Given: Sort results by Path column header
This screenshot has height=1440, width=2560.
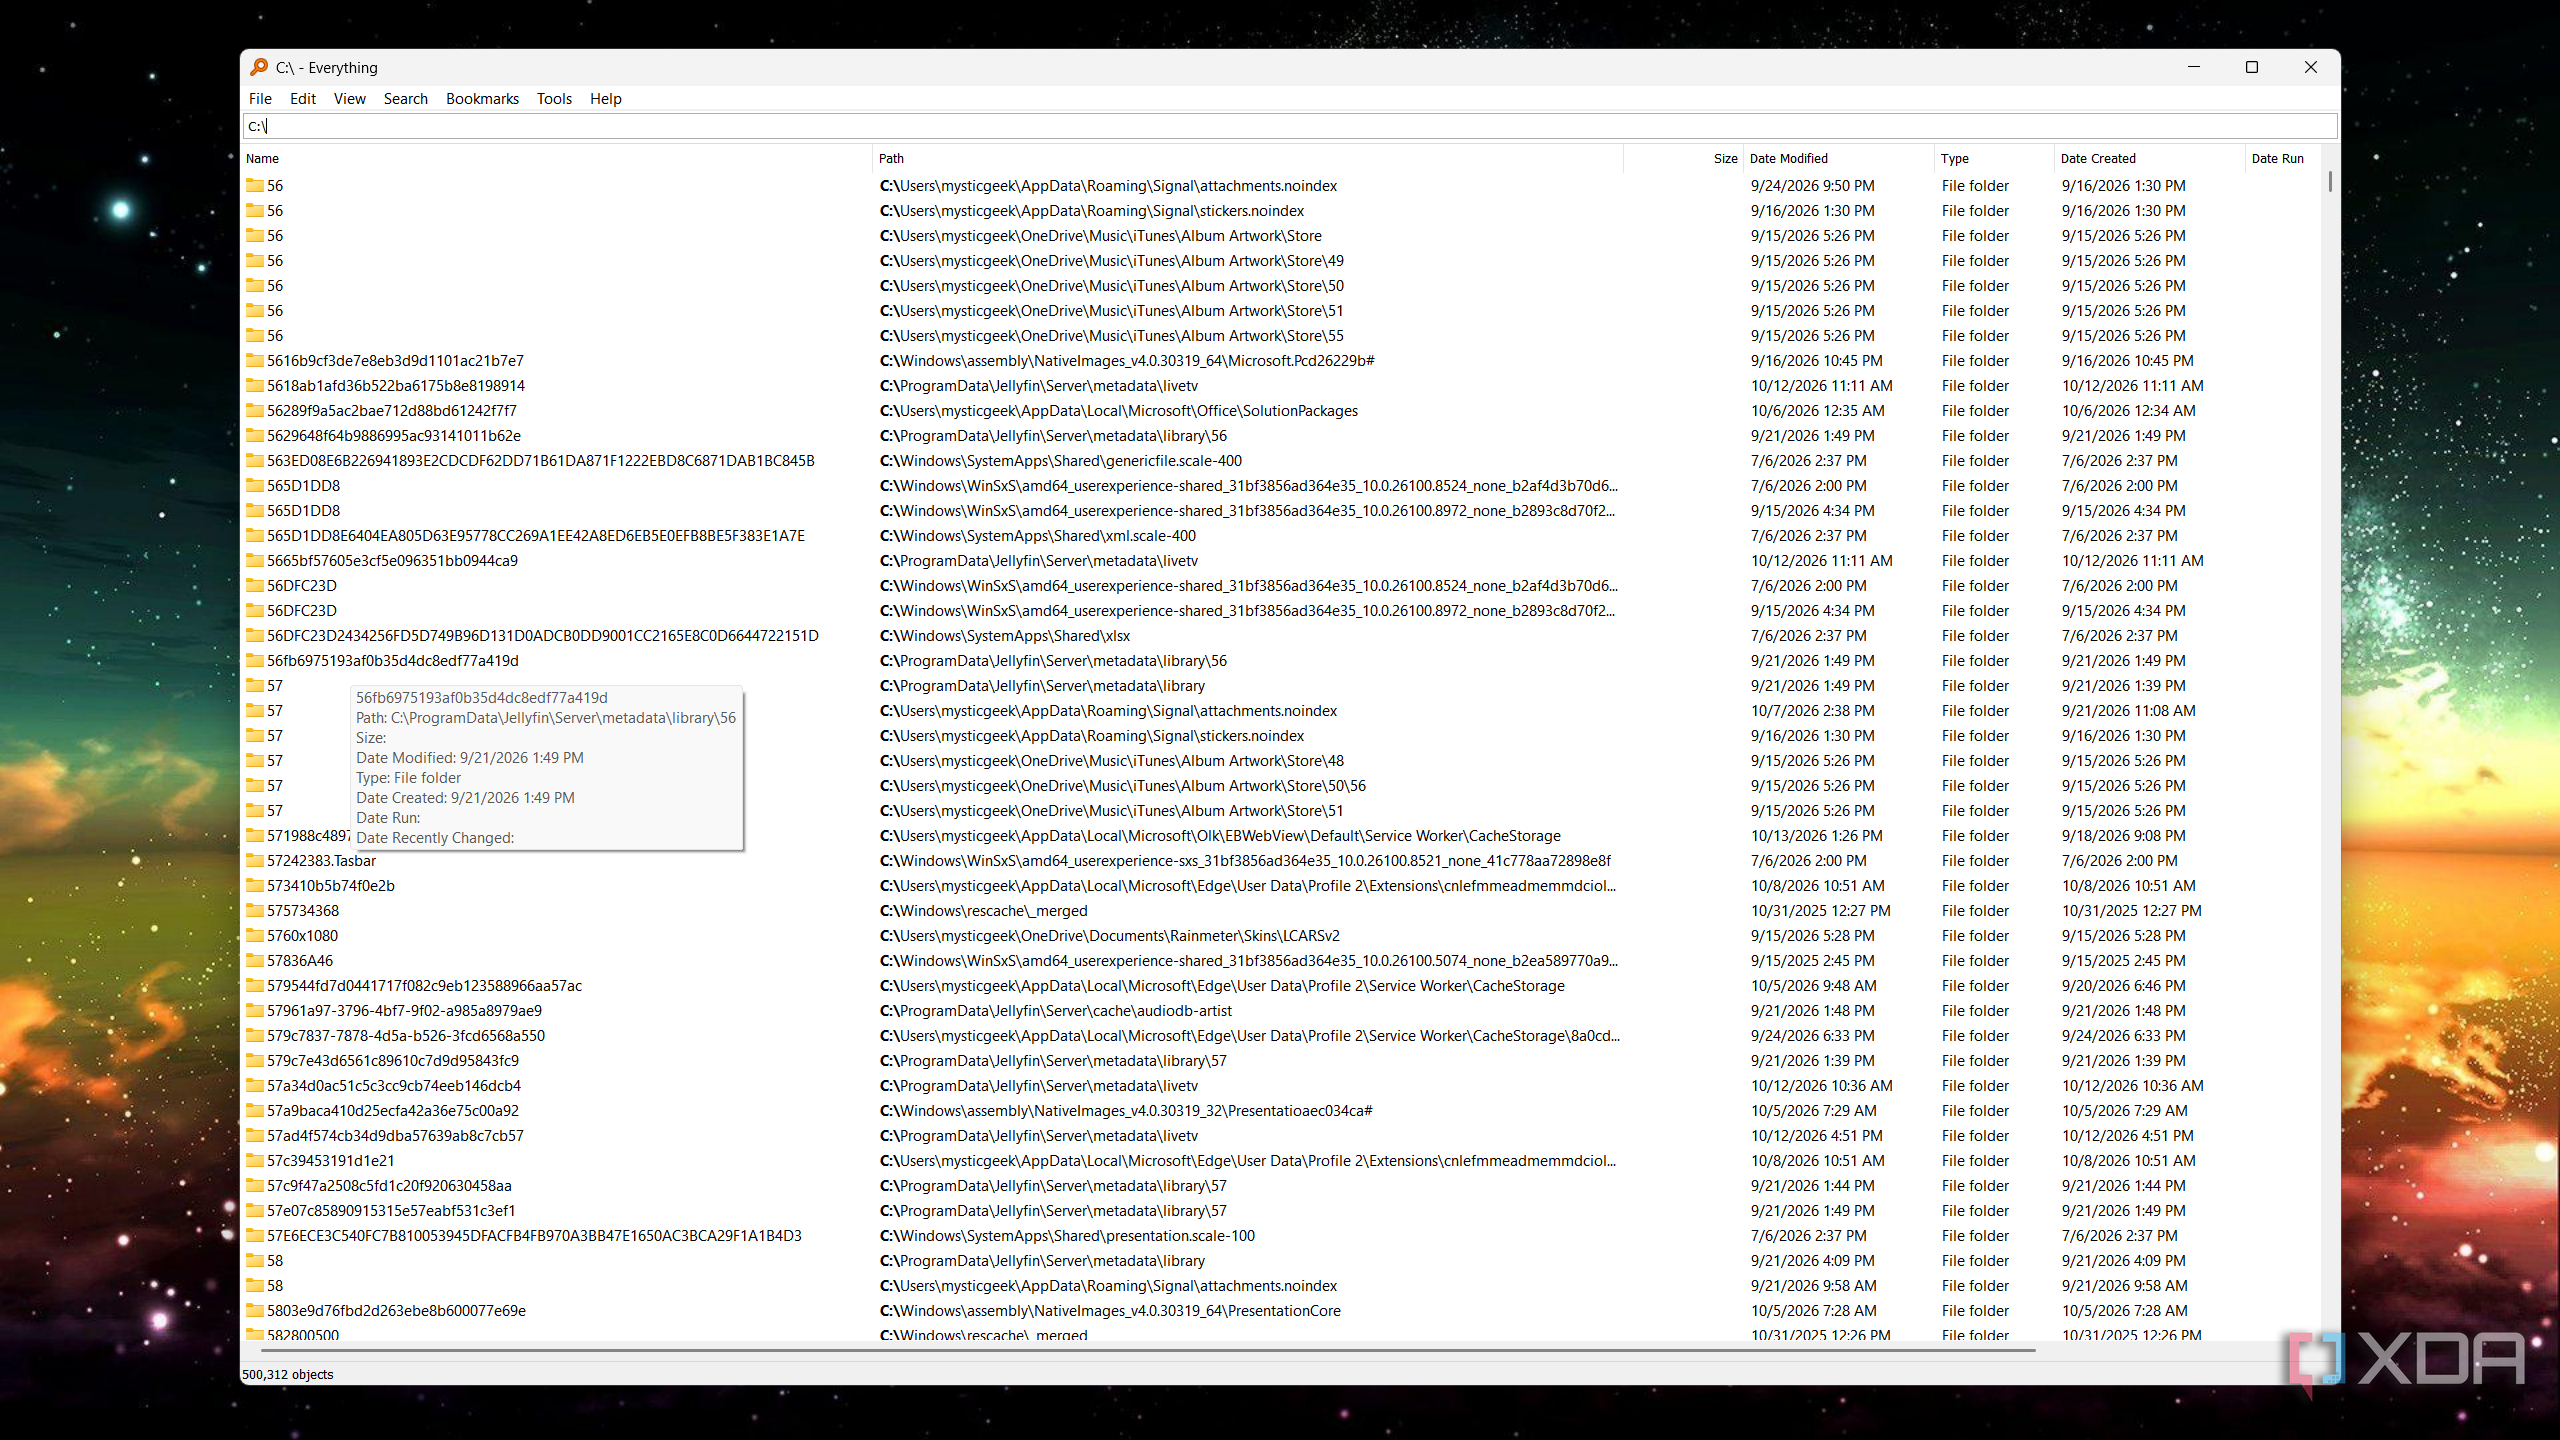Looking at the screenshot, I should (x=1248, y=158).
